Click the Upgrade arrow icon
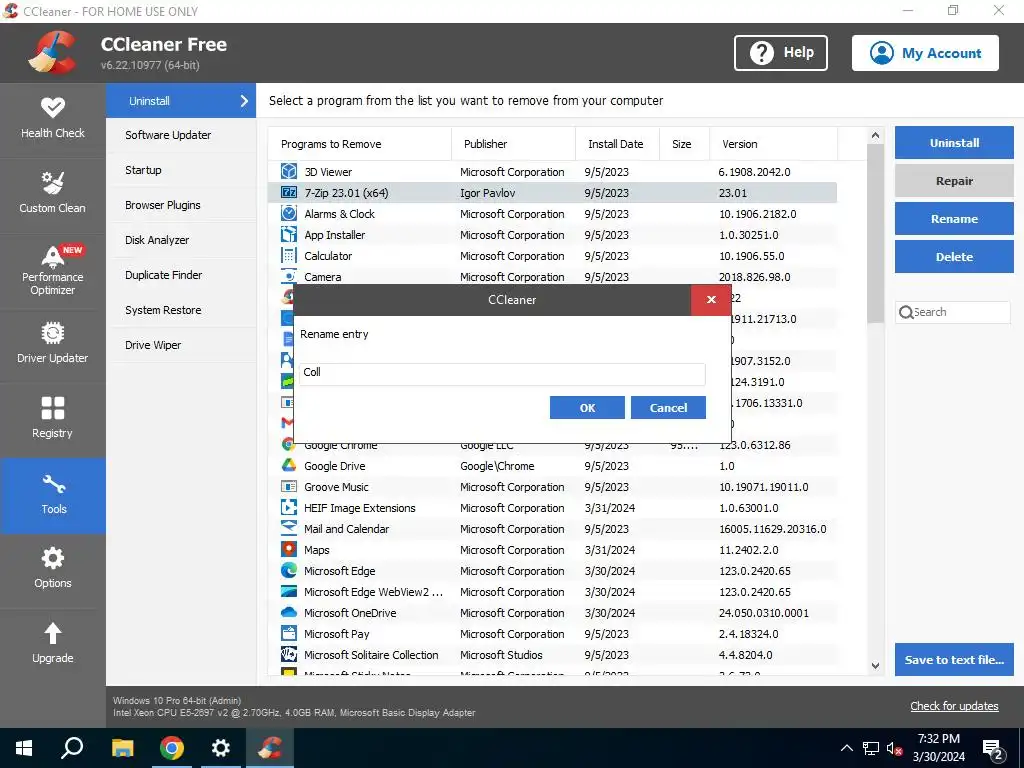 coord(52,633)
